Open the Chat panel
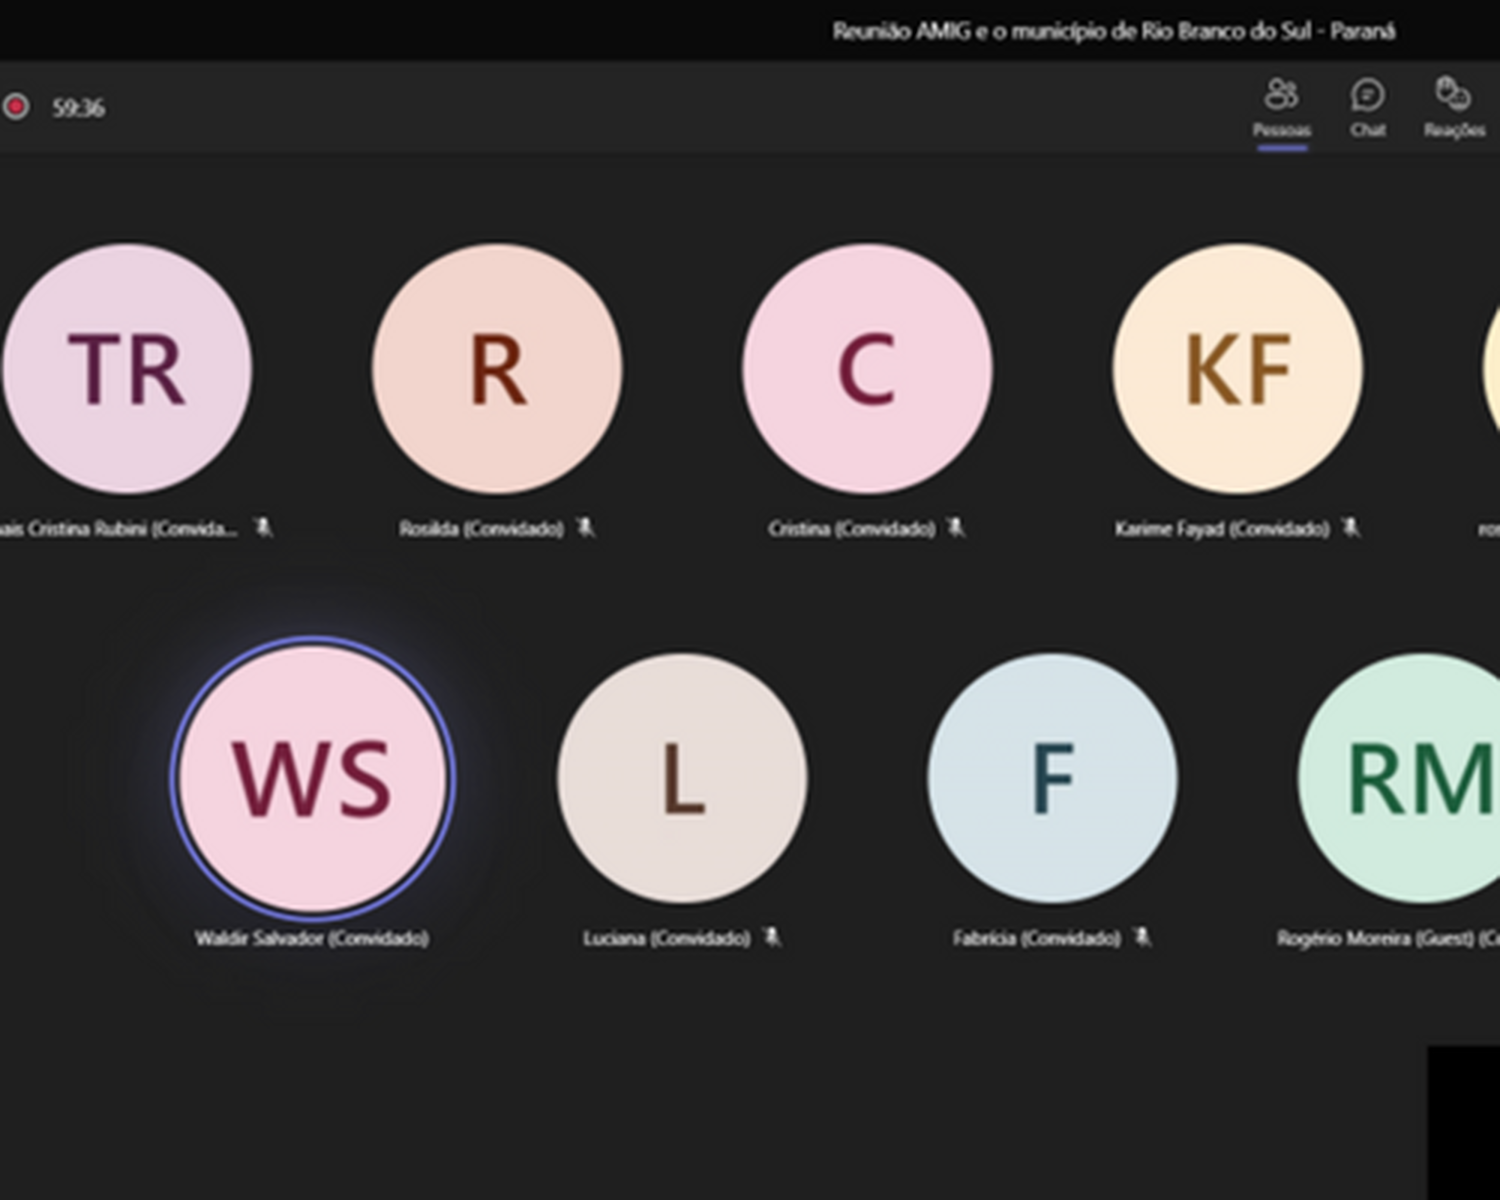1500x1200 pixels. point(1367,107)
